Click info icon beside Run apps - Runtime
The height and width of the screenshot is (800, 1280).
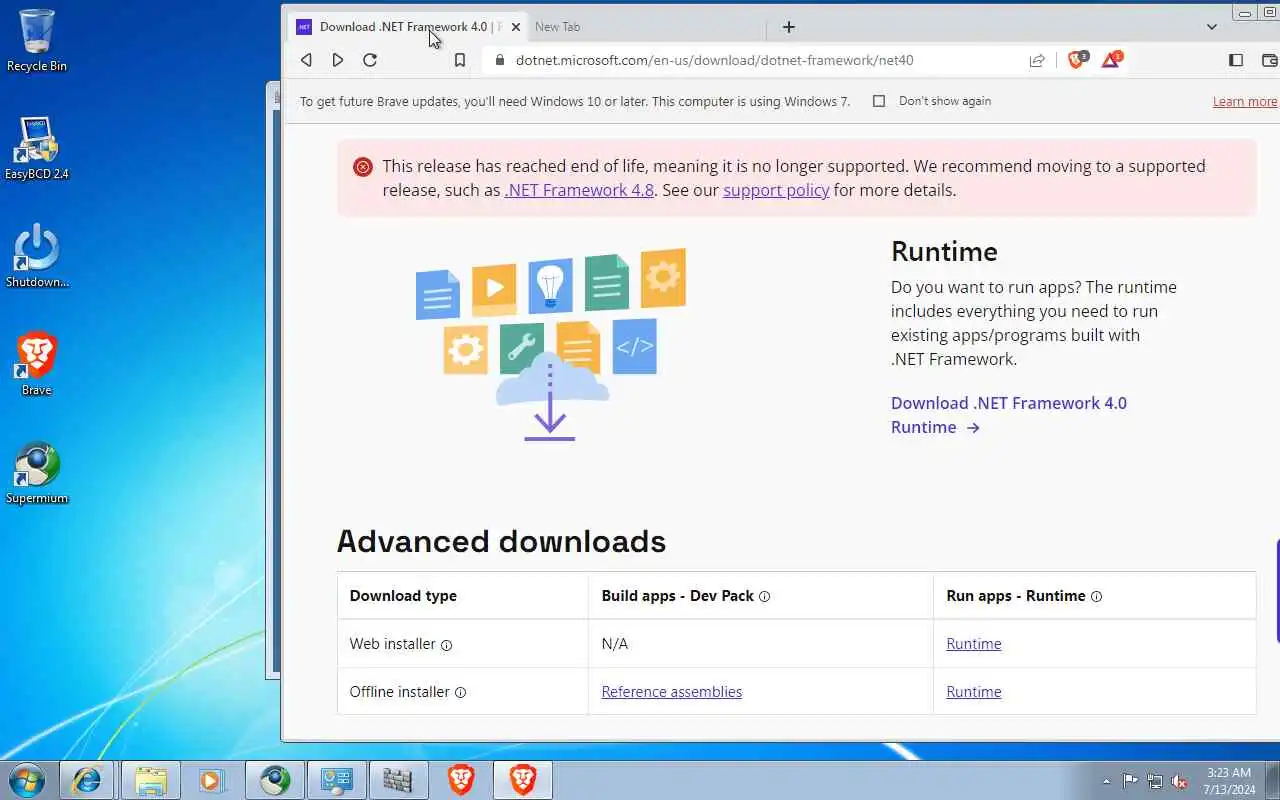coord(1097,596)
